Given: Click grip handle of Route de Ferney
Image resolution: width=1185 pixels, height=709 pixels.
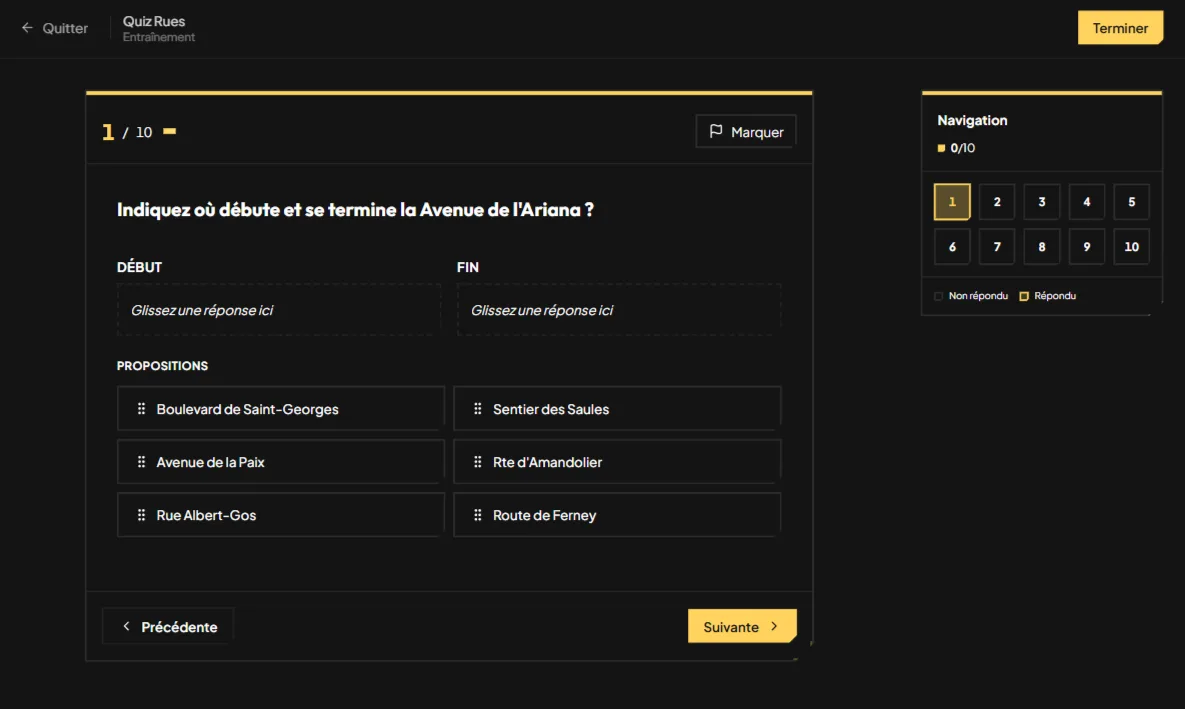Looking at the screenshot, I should tap(478, 515).
